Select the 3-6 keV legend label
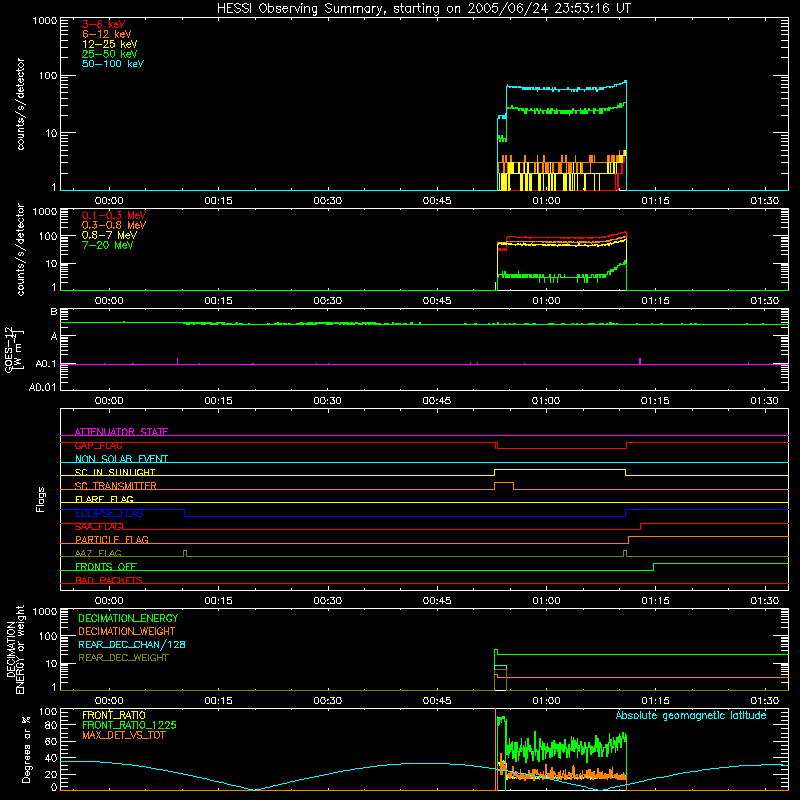Screen dimensions: 800x800 pyautogui.click(x=104, y=24)
